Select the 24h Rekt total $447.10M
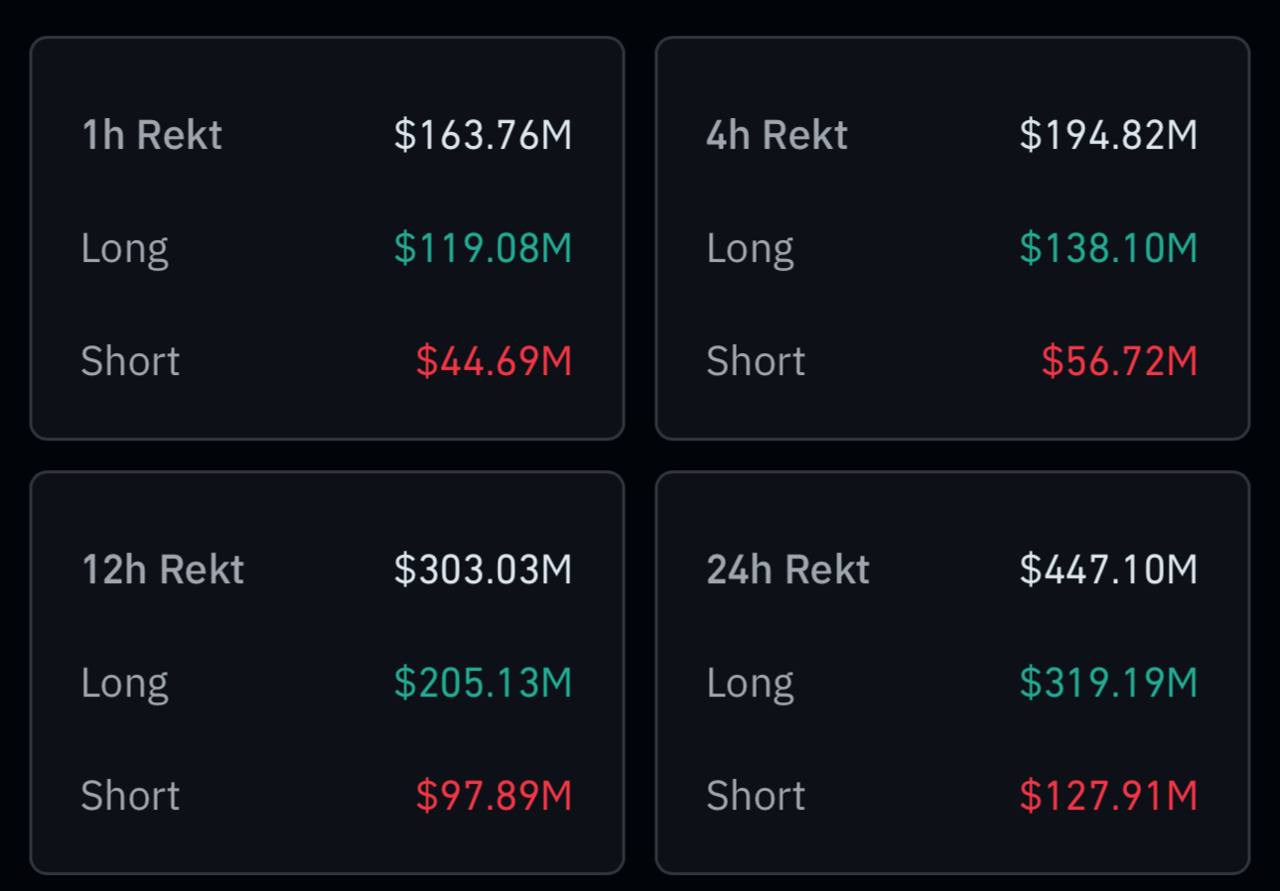The image size is (1280, 891). click(1108, 569)
